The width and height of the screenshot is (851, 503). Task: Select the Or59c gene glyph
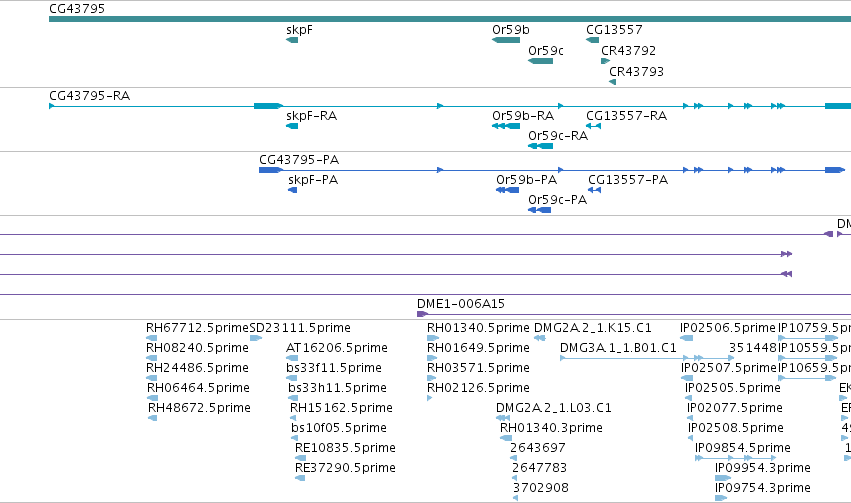pos(541,61)
